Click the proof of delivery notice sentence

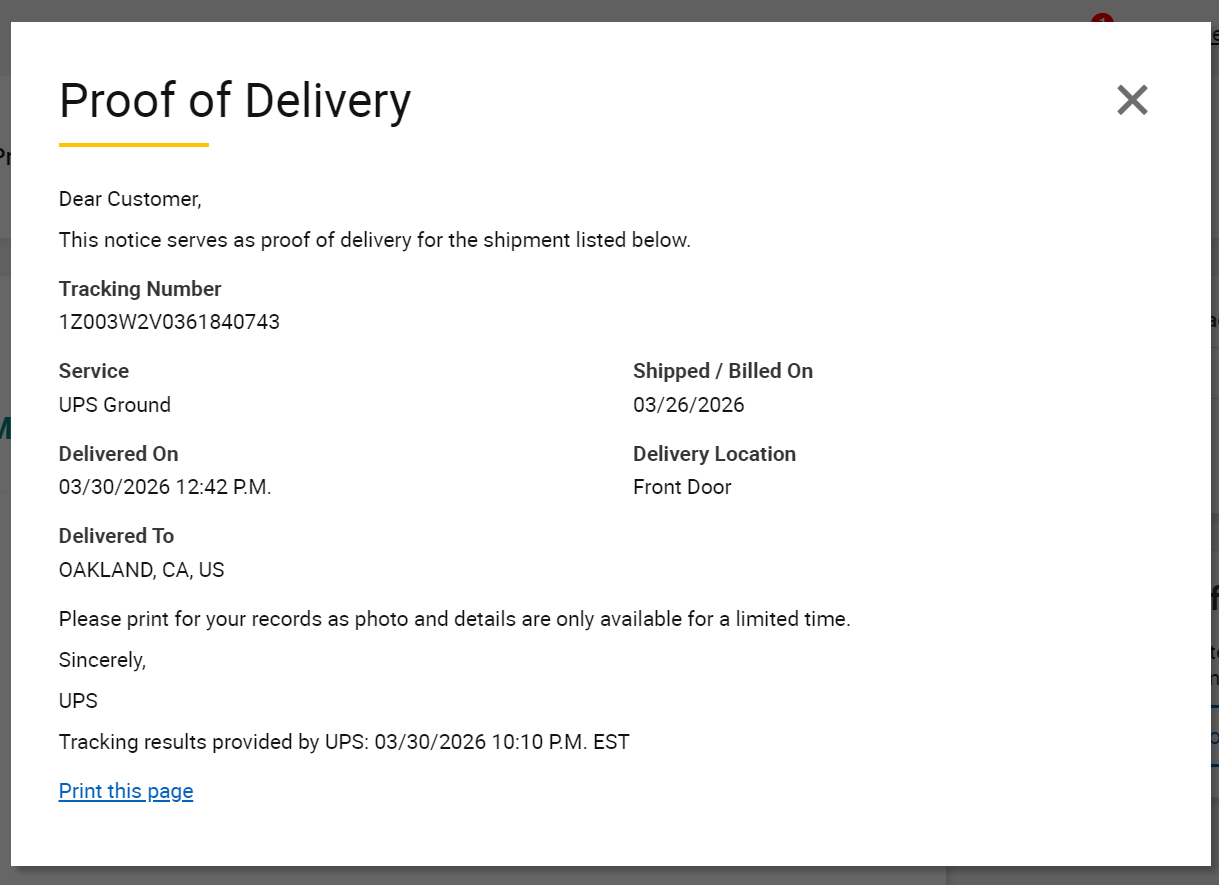coord(375,240)
